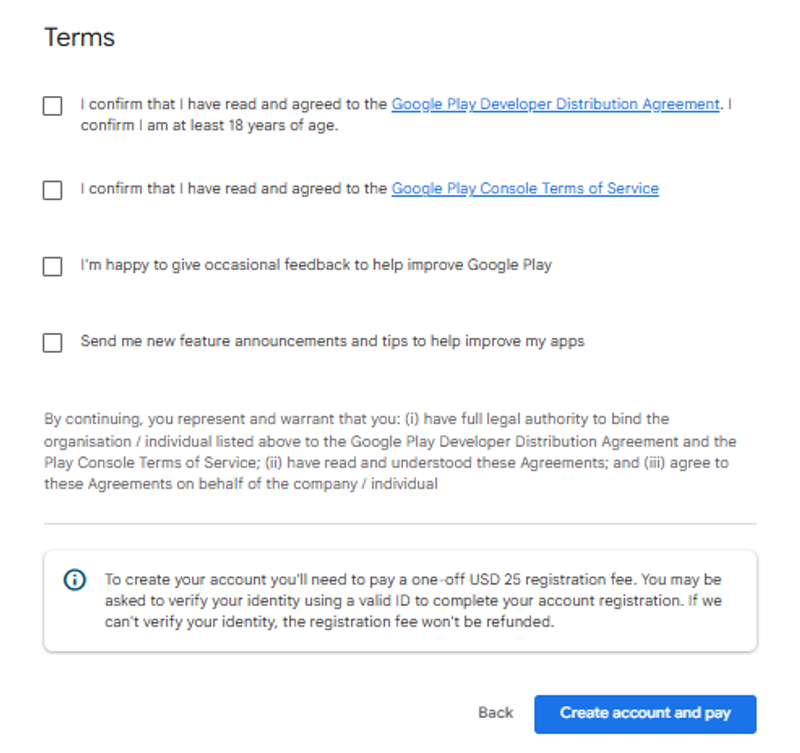Click the Terms of Service checkbox label text

point(230,188)
